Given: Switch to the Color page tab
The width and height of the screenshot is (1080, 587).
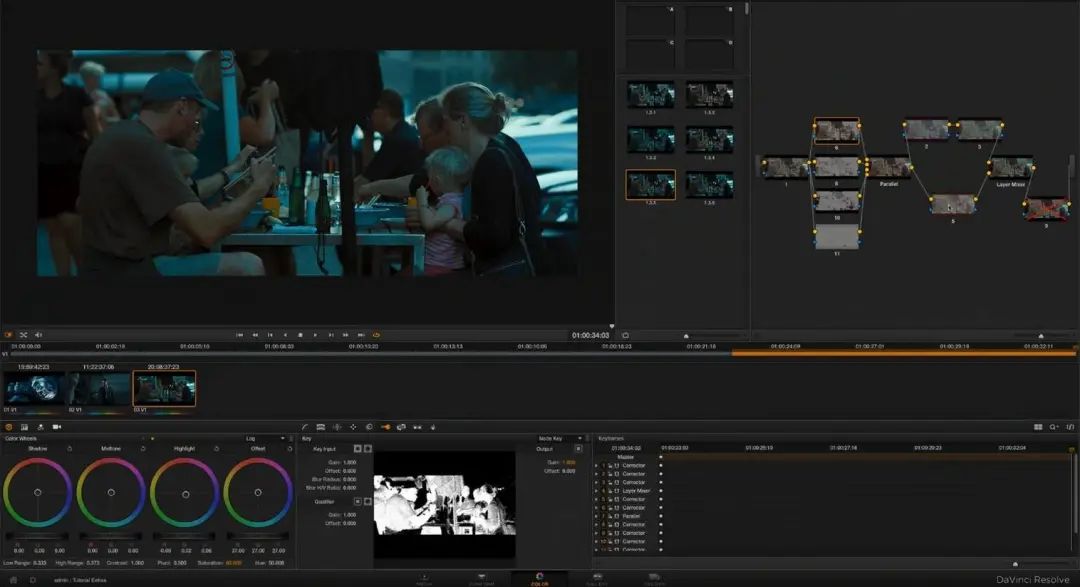Looking at the screenshot, I should pos(539,579).
